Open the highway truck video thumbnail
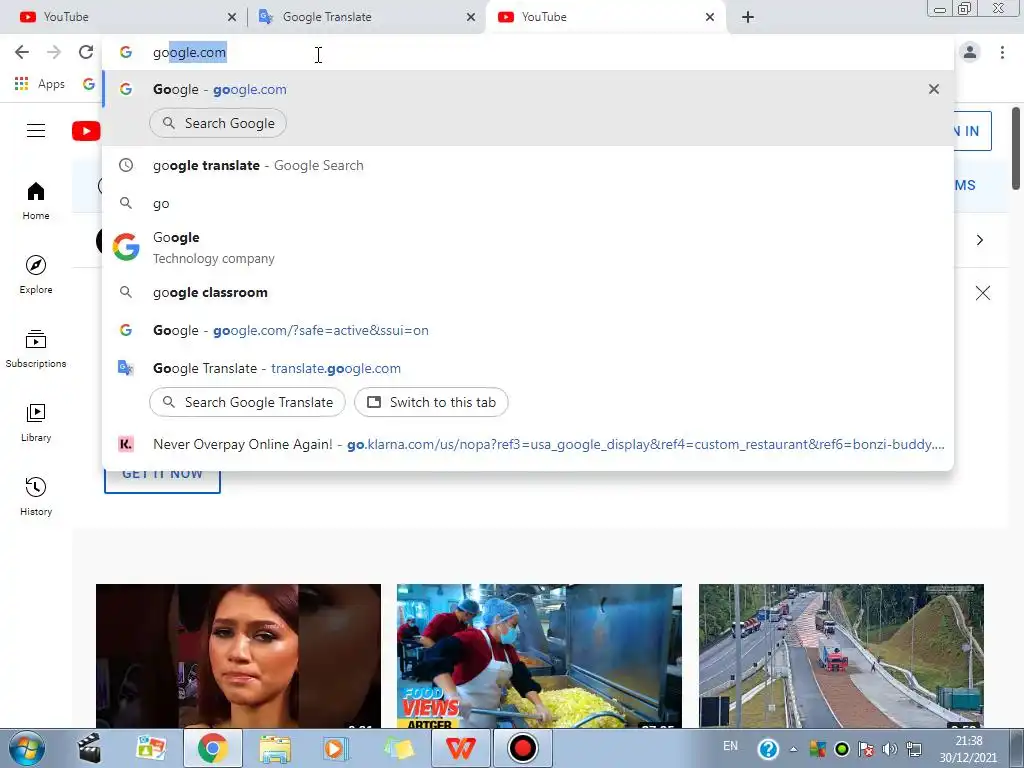Screen dimensions: 1024x768 click(841, 656)
